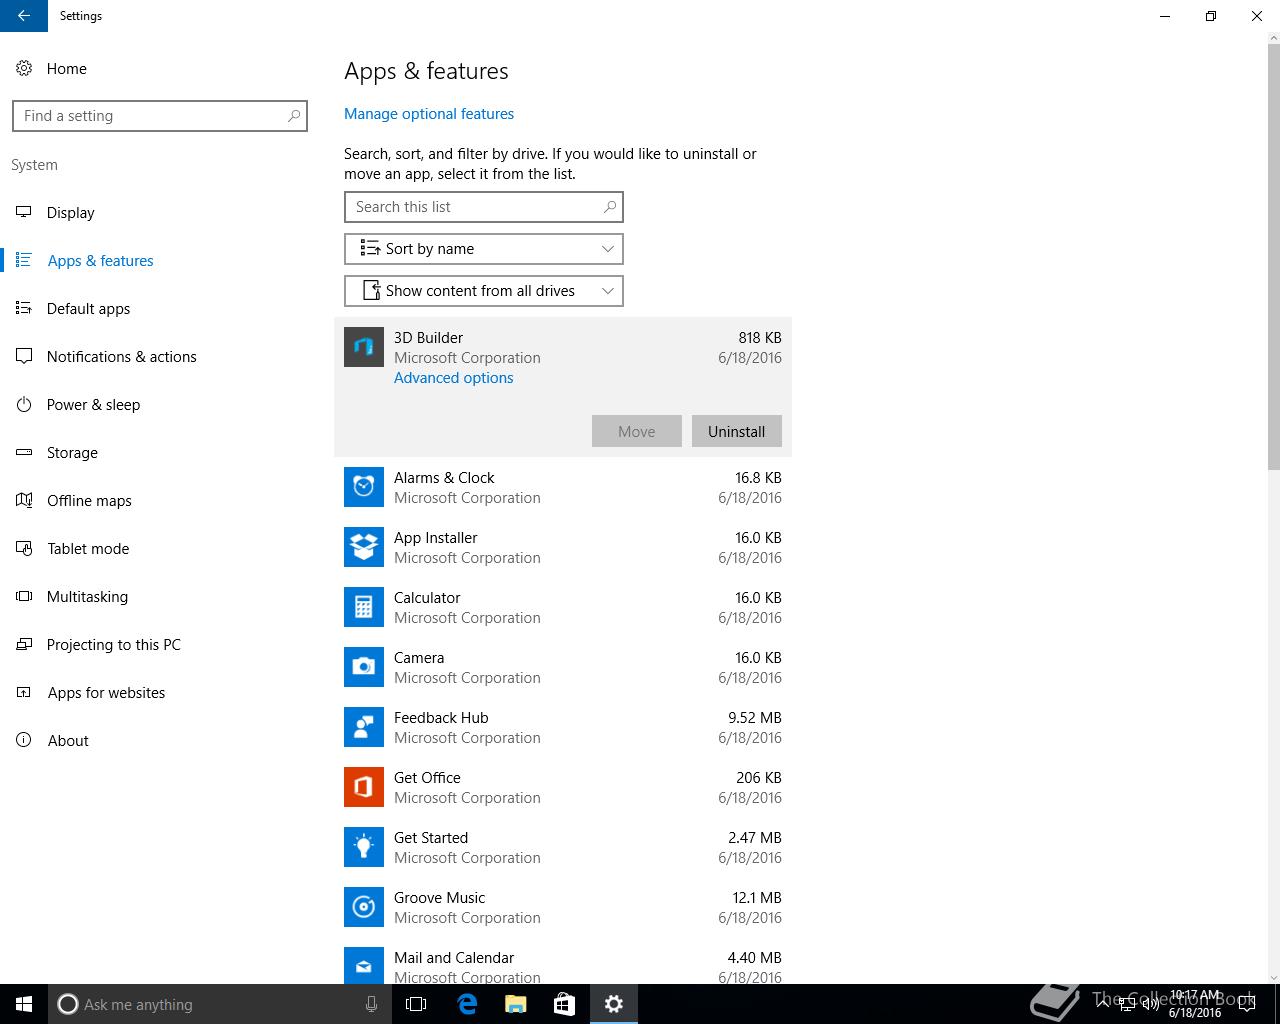Image resolution: width=1280 pixels, height=1024 pixels.
Task: Click the Get Started lightbulb icon
Action: coord(364,847)
